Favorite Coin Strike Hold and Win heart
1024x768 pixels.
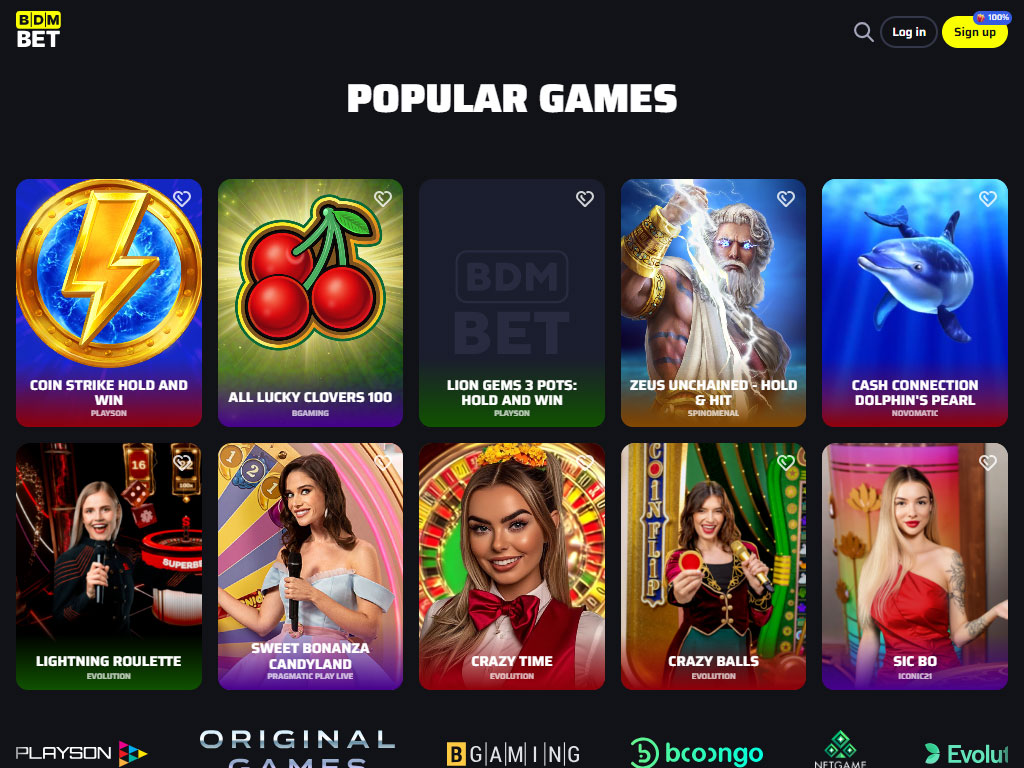pos(182,199)
